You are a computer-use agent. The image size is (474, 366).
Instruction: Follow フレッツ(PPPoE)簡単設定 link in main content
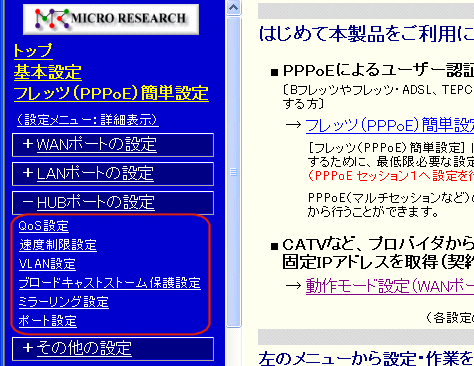point(390,125)
